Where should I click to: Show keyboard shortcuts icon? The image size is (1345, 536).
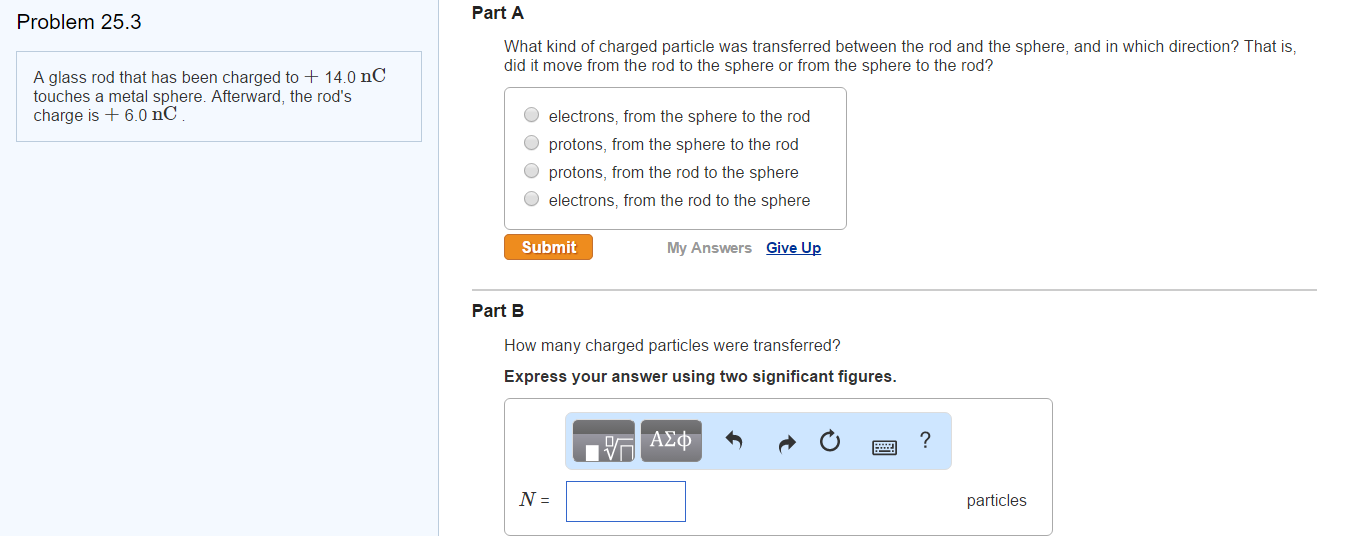click(x=884, y=446)
